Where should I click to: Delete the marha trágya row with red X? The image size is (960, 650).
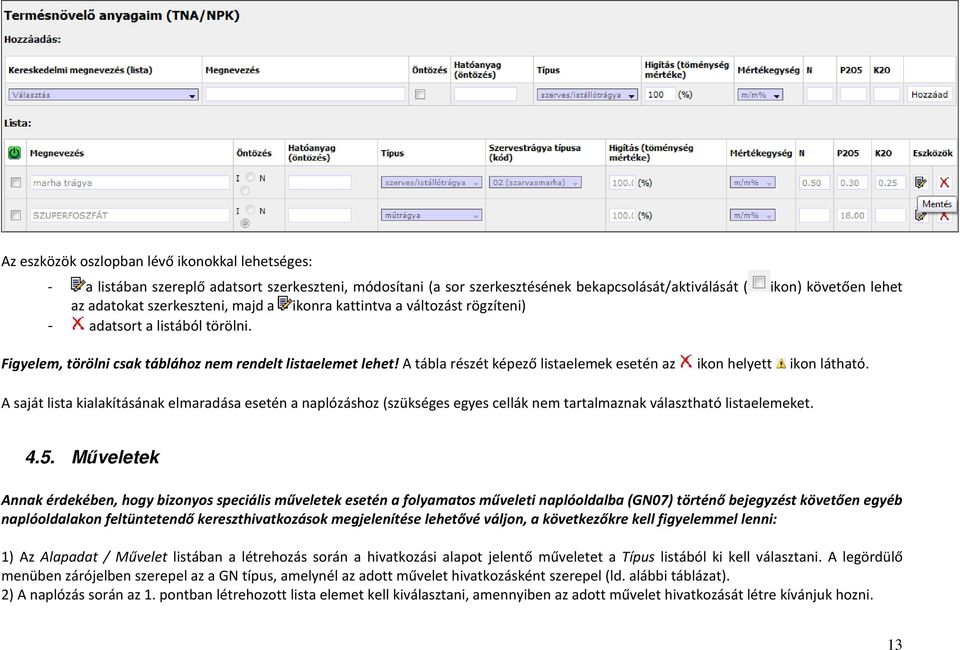[x=944, y=182]
